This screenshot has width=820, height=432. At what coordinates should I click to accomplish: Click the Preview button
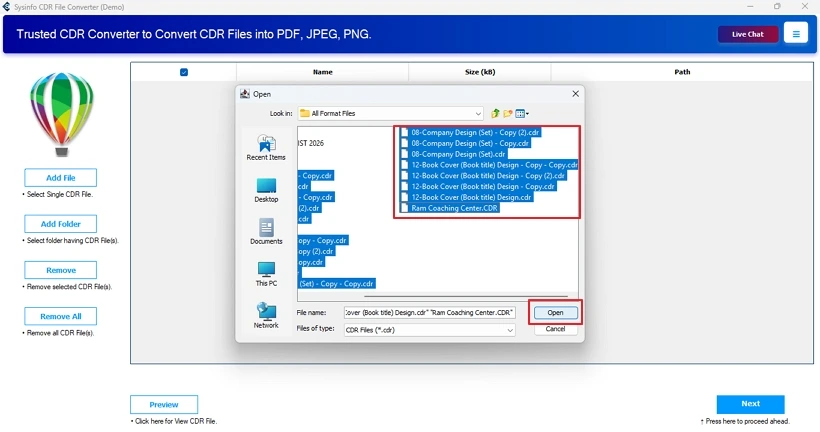pos(164,405)
